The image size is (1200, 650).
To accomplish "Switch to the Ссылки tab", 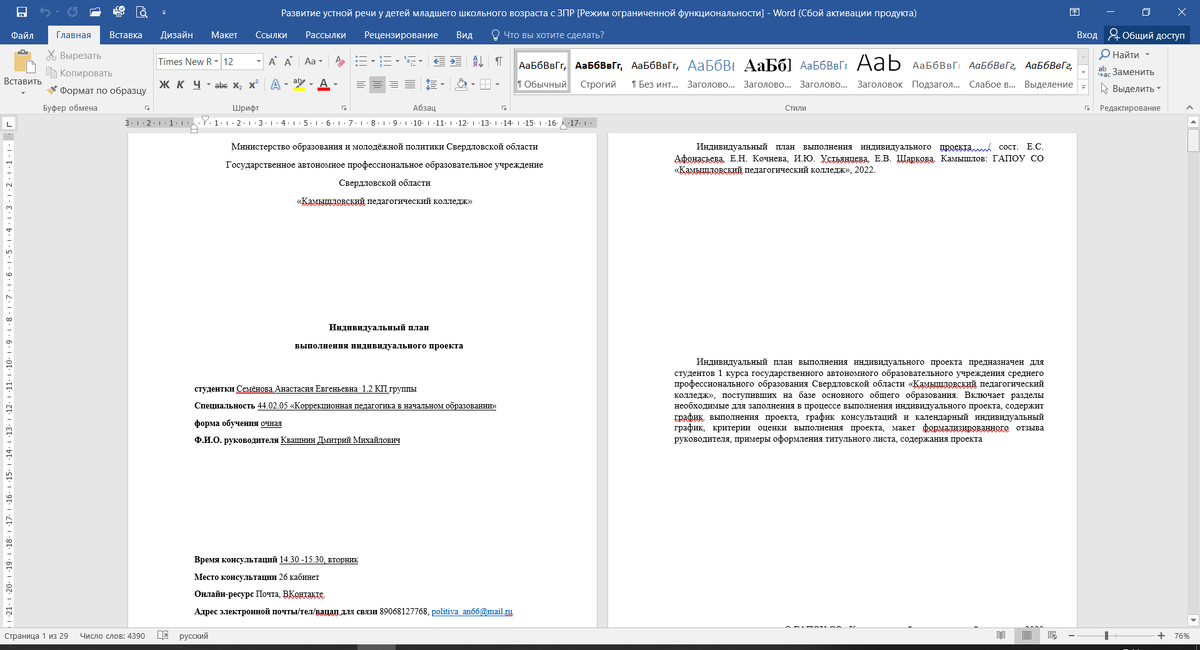I will pyautogui.click(x=271, y=35).
